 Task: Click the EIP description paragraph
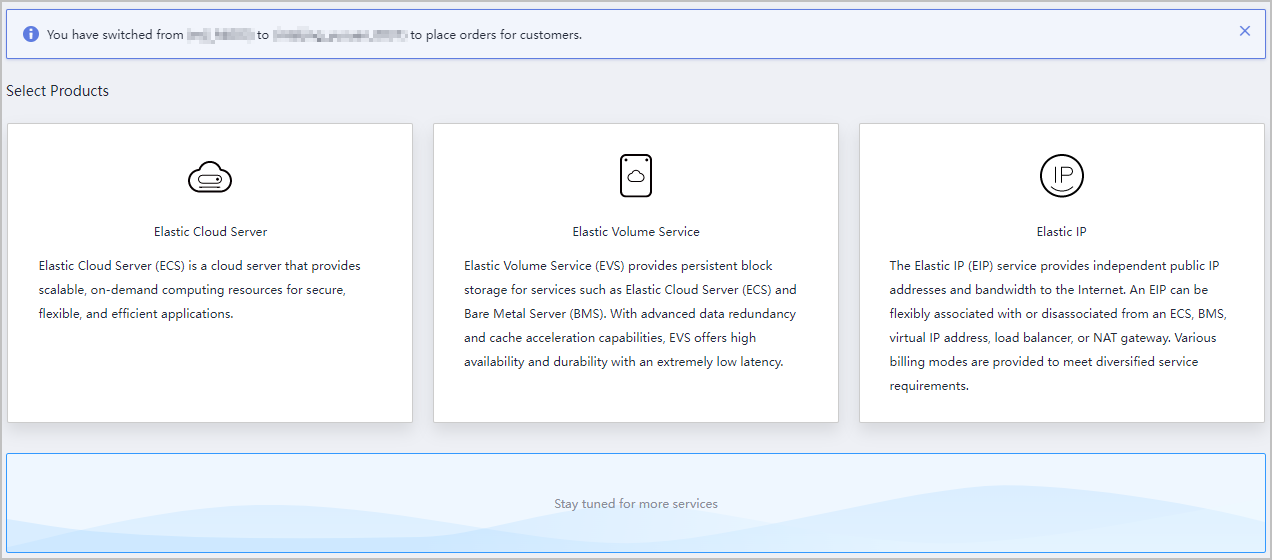tap(1057, 326)
